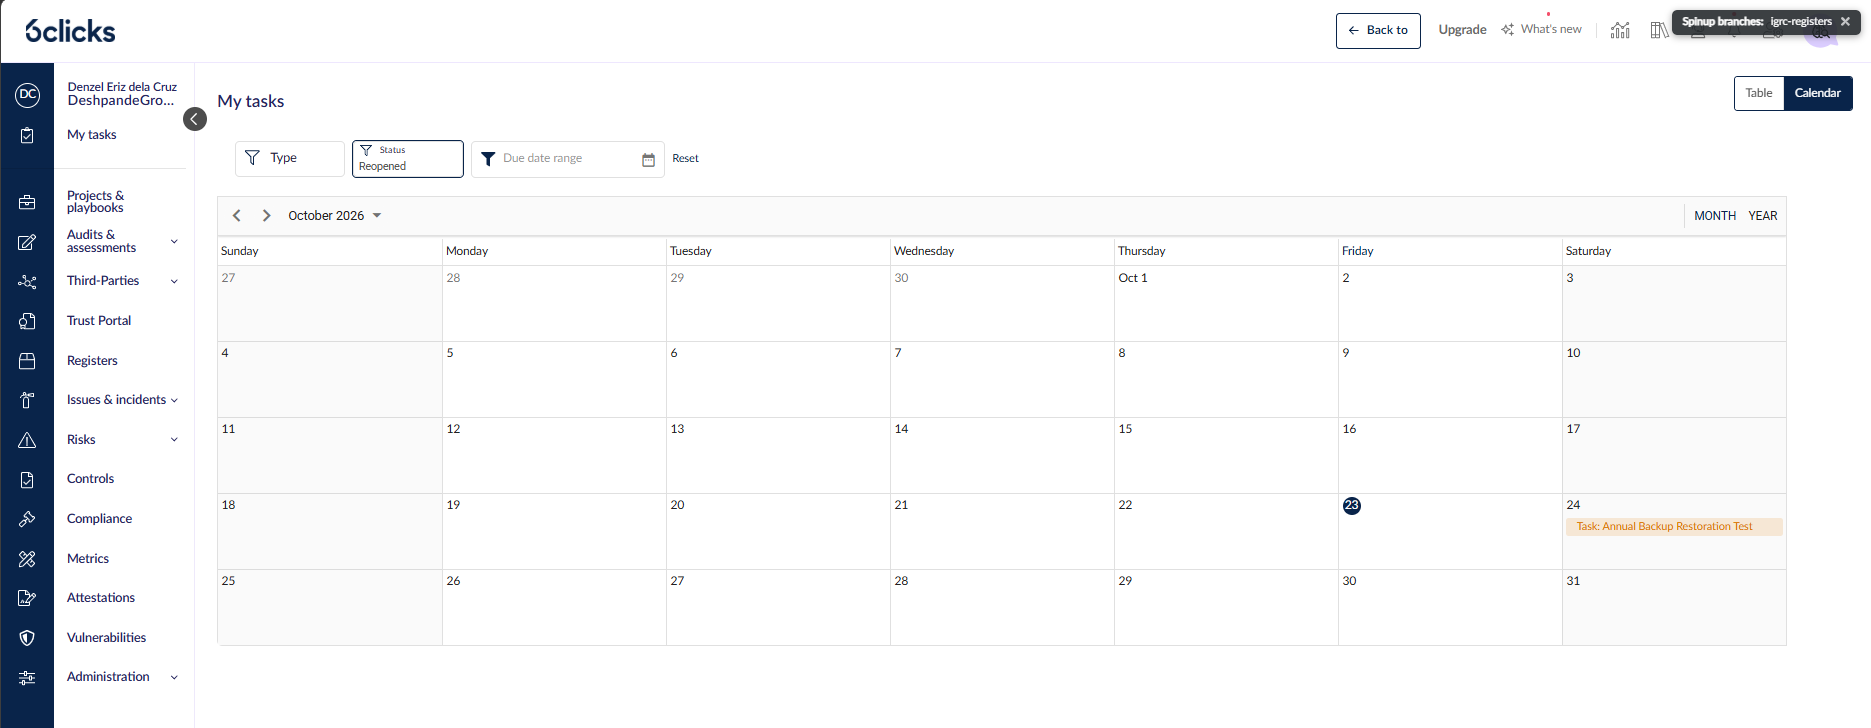The width and height of the screenshot is (1871, 728).
Task: Click the Upgrade link
Action: 1462,30
